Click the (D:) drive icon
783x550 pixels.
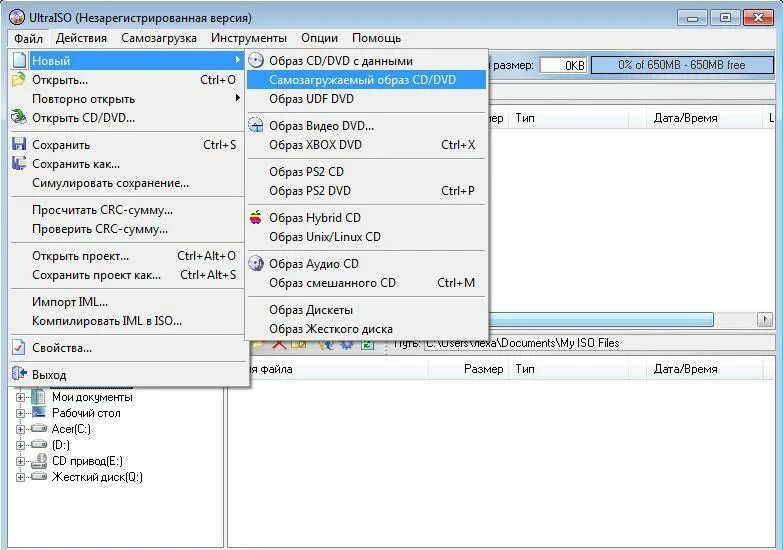pyautogui.click(x=38, y=445)
